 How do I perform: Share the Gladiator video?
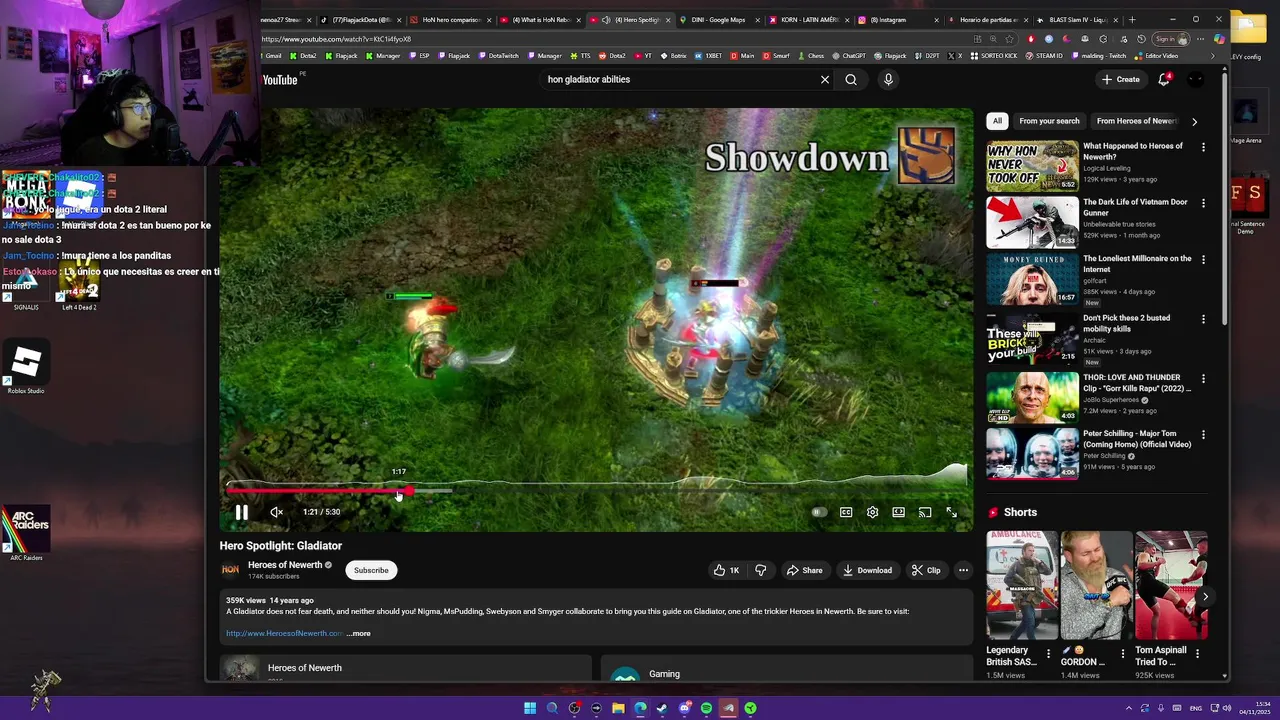(804, 570)
